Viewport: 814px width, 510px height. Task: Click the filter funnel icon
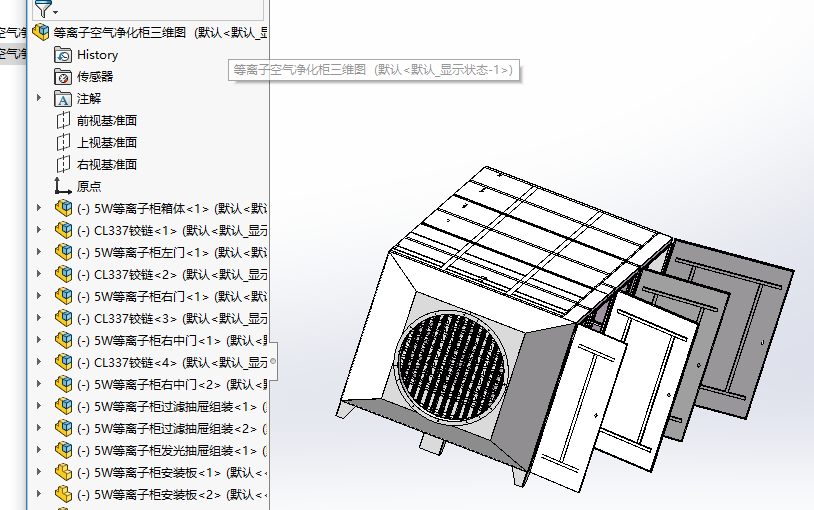click(x=43, y=9)
